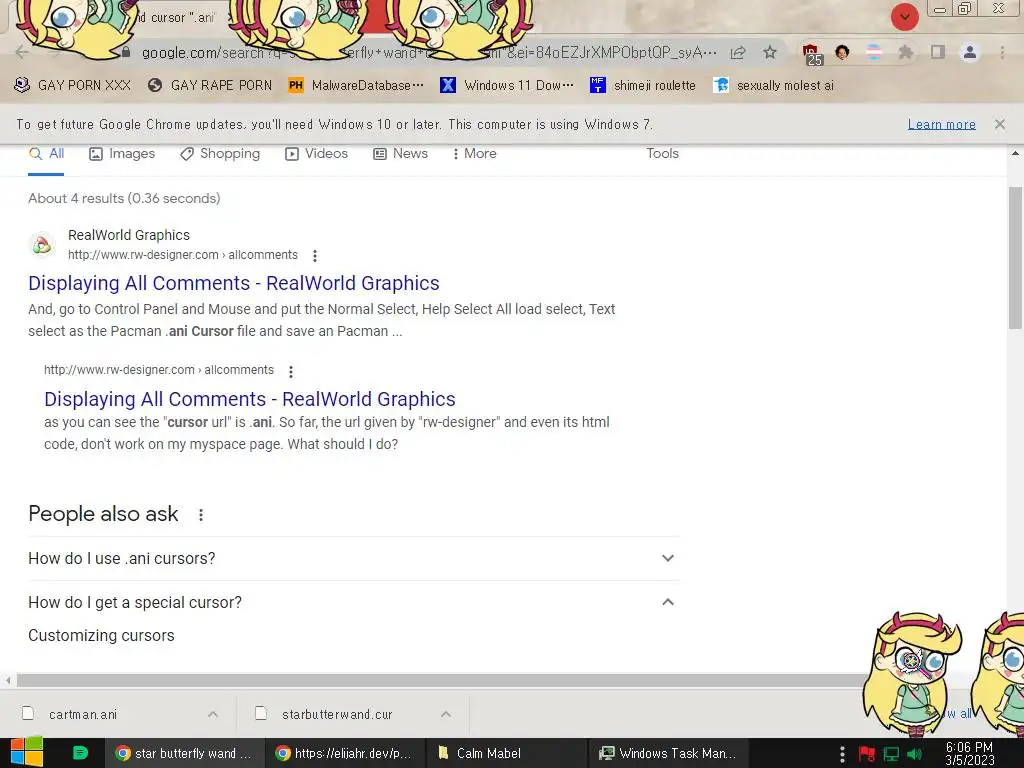This screenshot has height=768, width=1024.
Task: Collapse How do I get a special cursor?
Action: [x=354, y=602]
